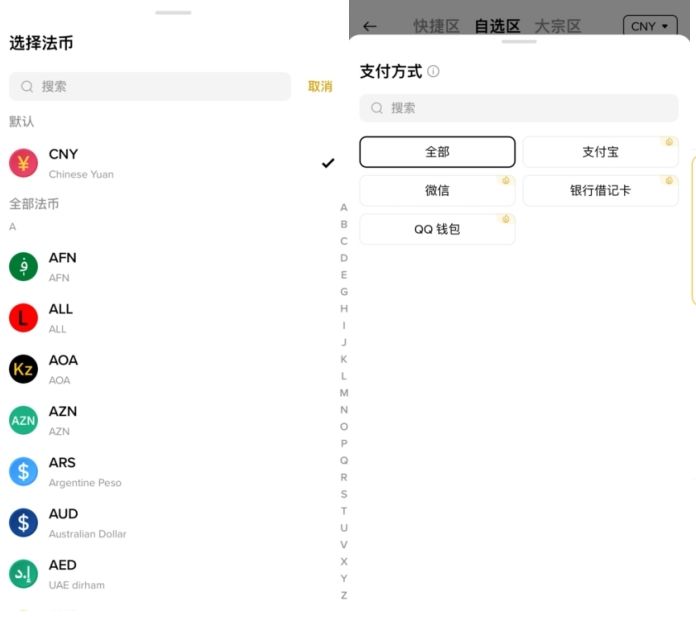This screenshot has height=617, width=696.
Task: Open the 支付方式 info icon
Action: pos(433,72)
